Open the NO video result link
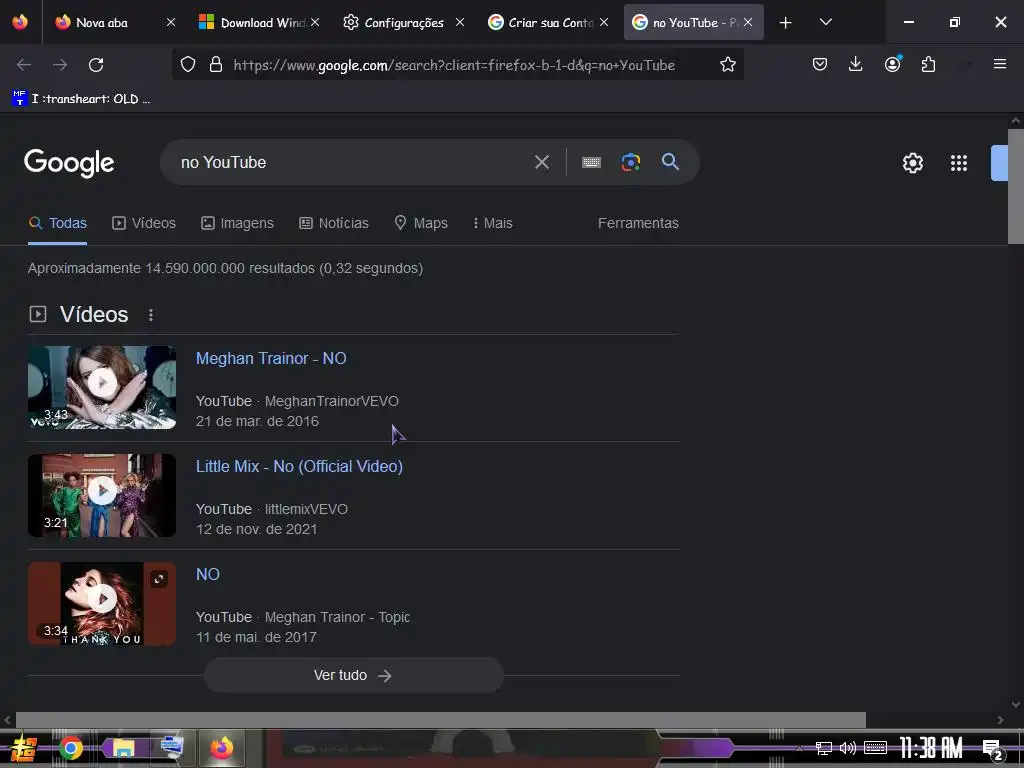Viewport: 1024px width, 768px height. tap(208, 574)
